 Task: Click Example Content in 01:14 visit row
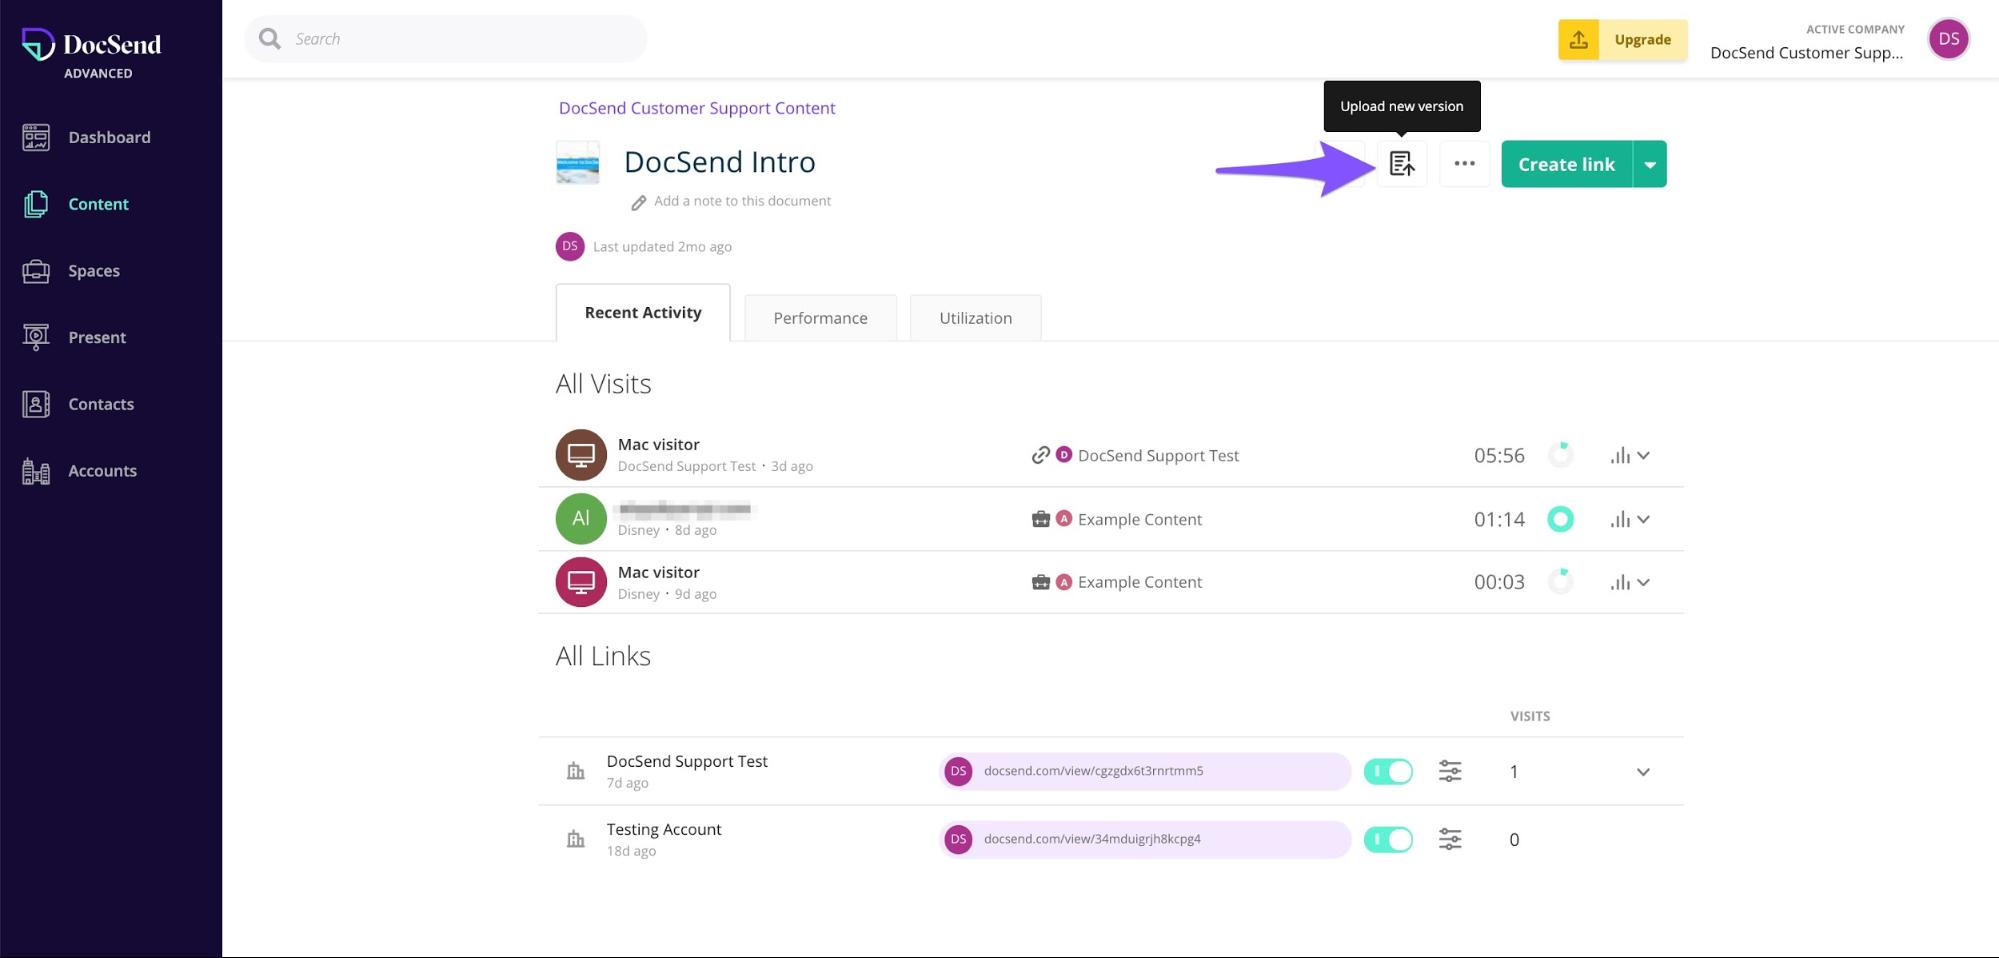point(1140,519)
